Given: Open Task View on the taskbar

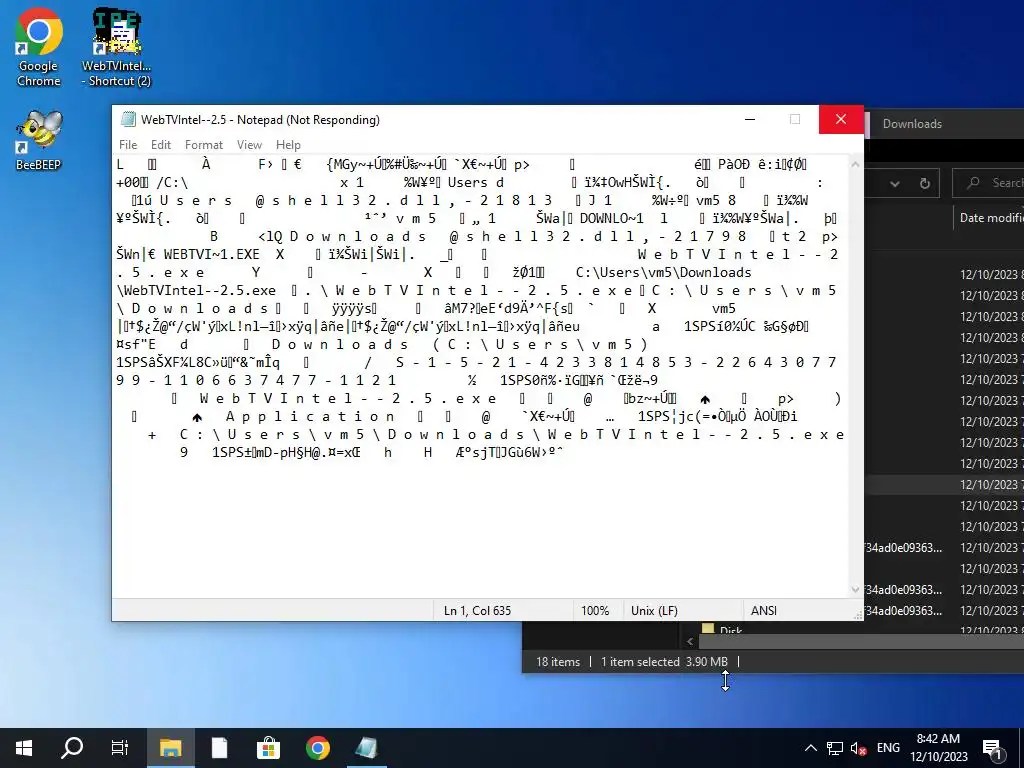Looking at the screenshot, I should pyautogui.click(x=120, y=748).
